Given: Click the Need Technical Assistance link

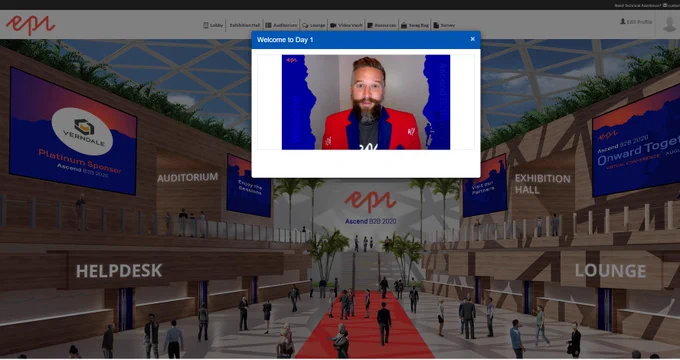Looking at the screenshot, I should pos(638,5).
